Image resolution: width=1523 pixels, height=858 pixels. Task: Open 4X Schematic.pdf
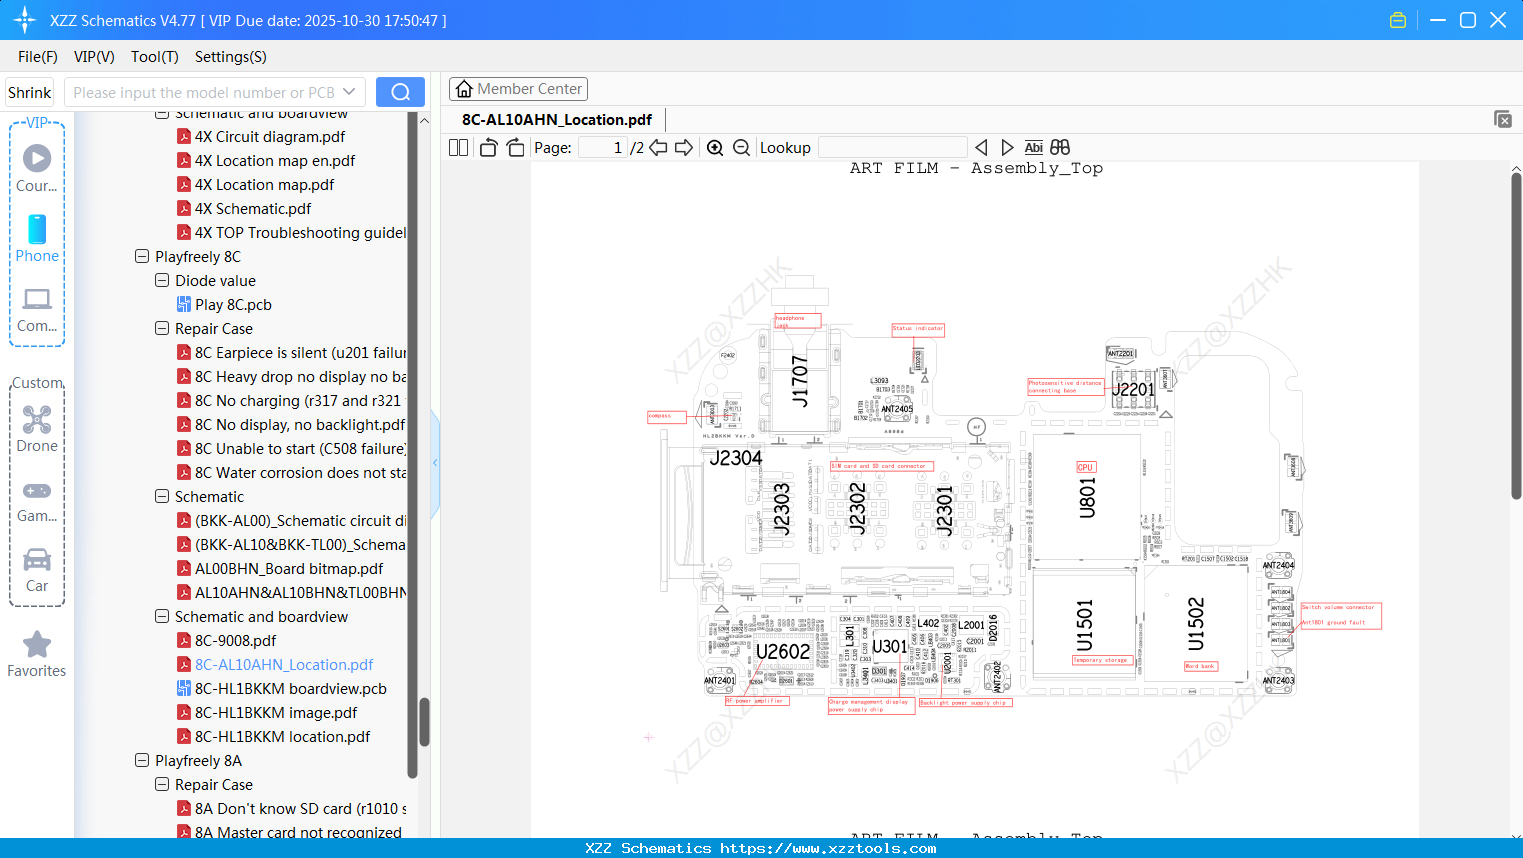(x=244, y=209)
